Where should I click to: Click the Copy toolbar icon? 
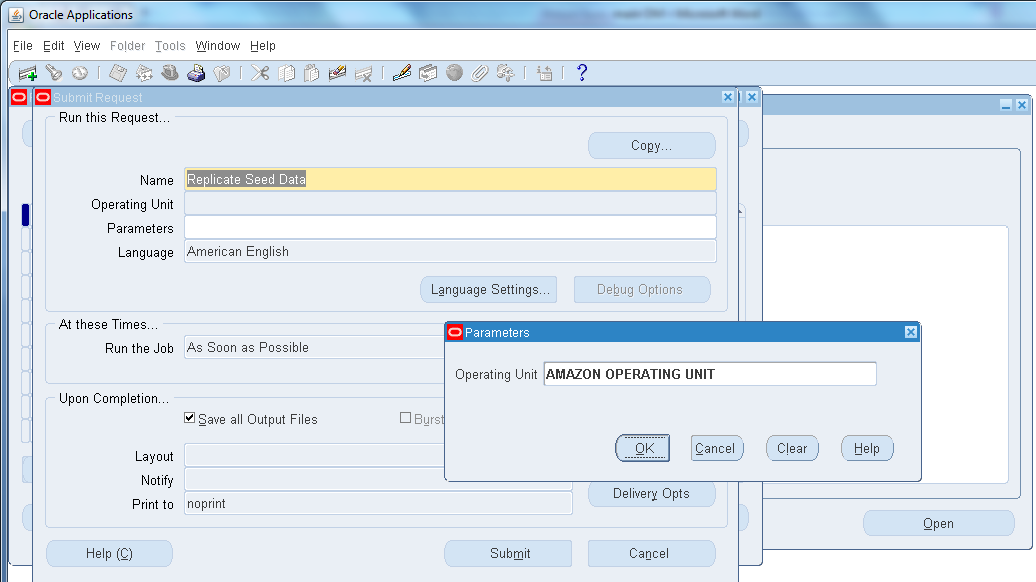pos(286,73)
